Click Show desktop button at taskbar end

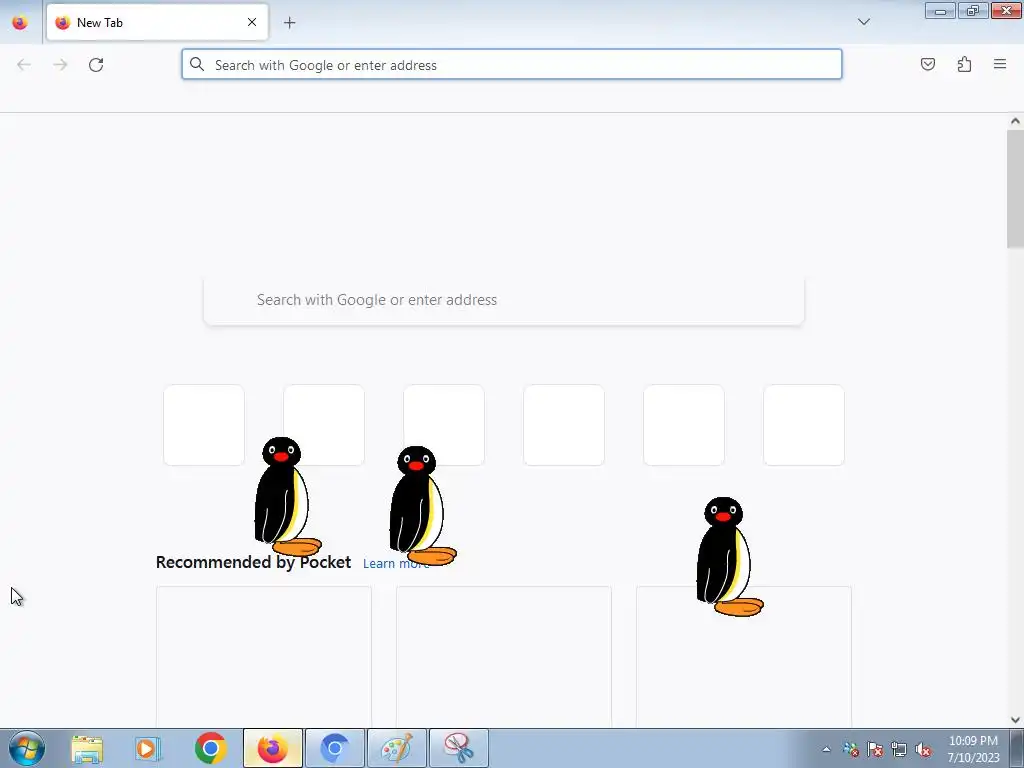[1016, 748]
